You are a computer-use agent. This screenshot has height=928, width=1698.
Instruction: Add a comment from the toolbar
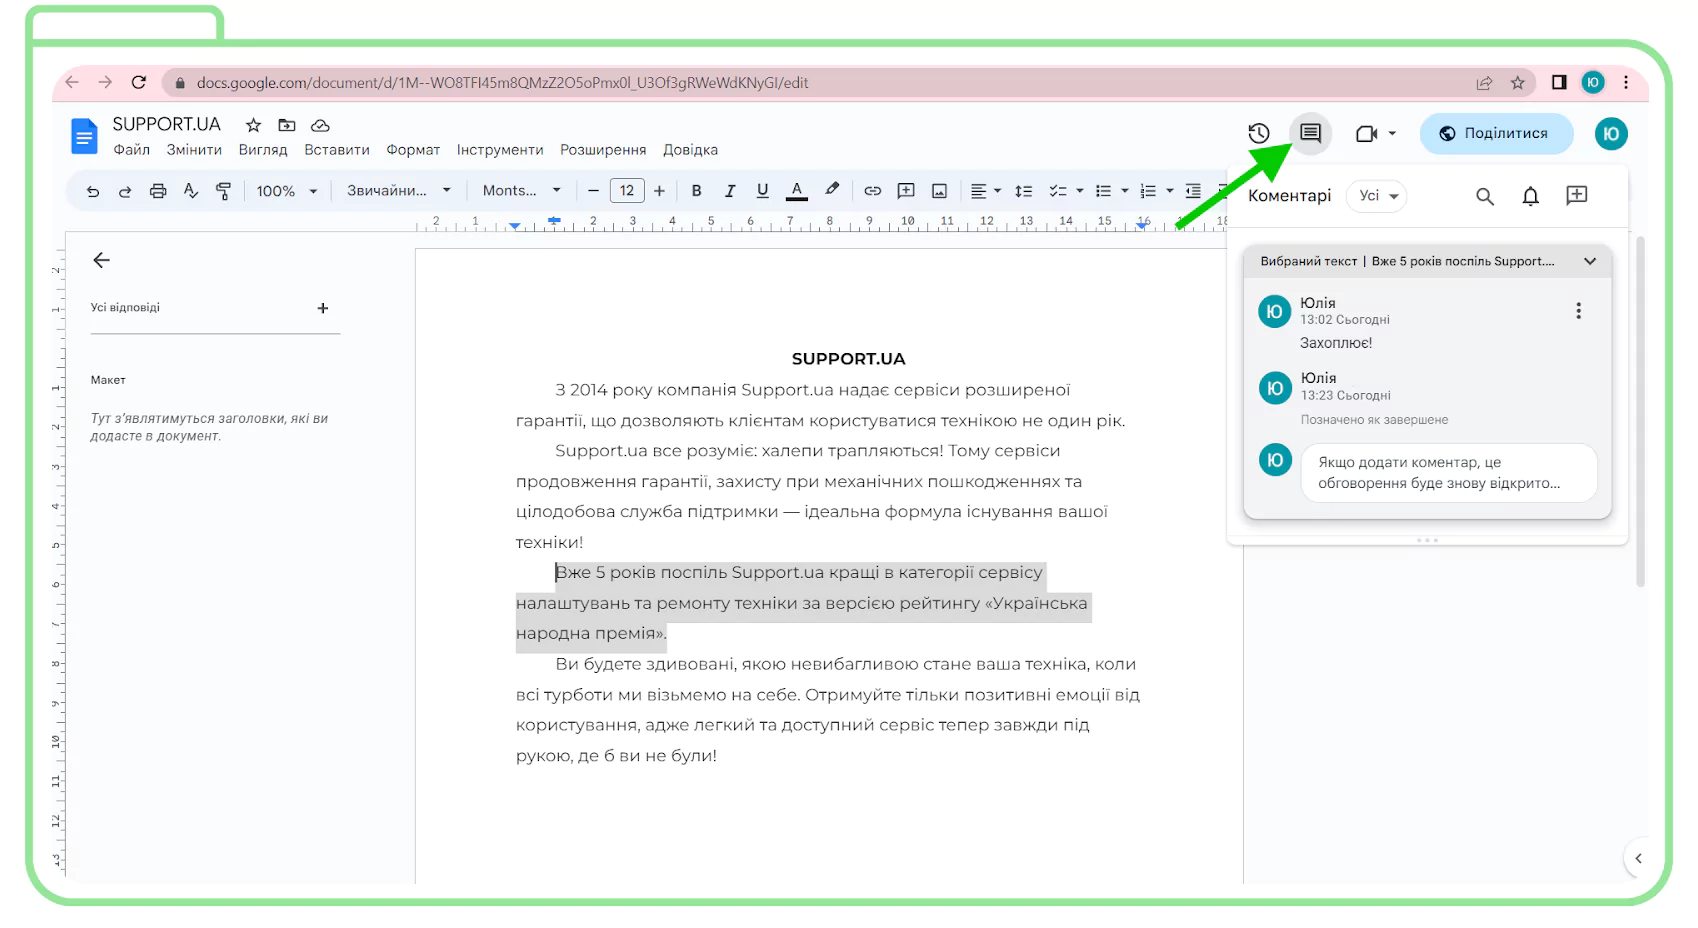tap(906, 191)
